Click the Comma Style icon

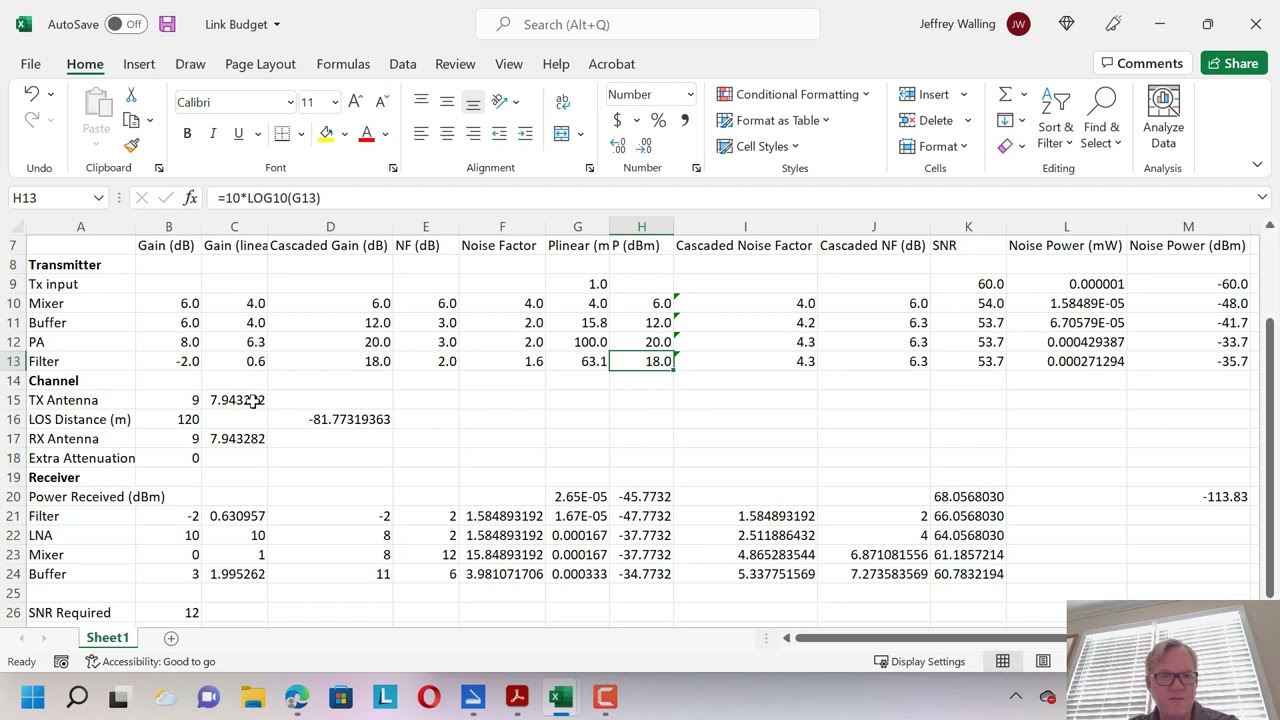[x=684, y=120]
